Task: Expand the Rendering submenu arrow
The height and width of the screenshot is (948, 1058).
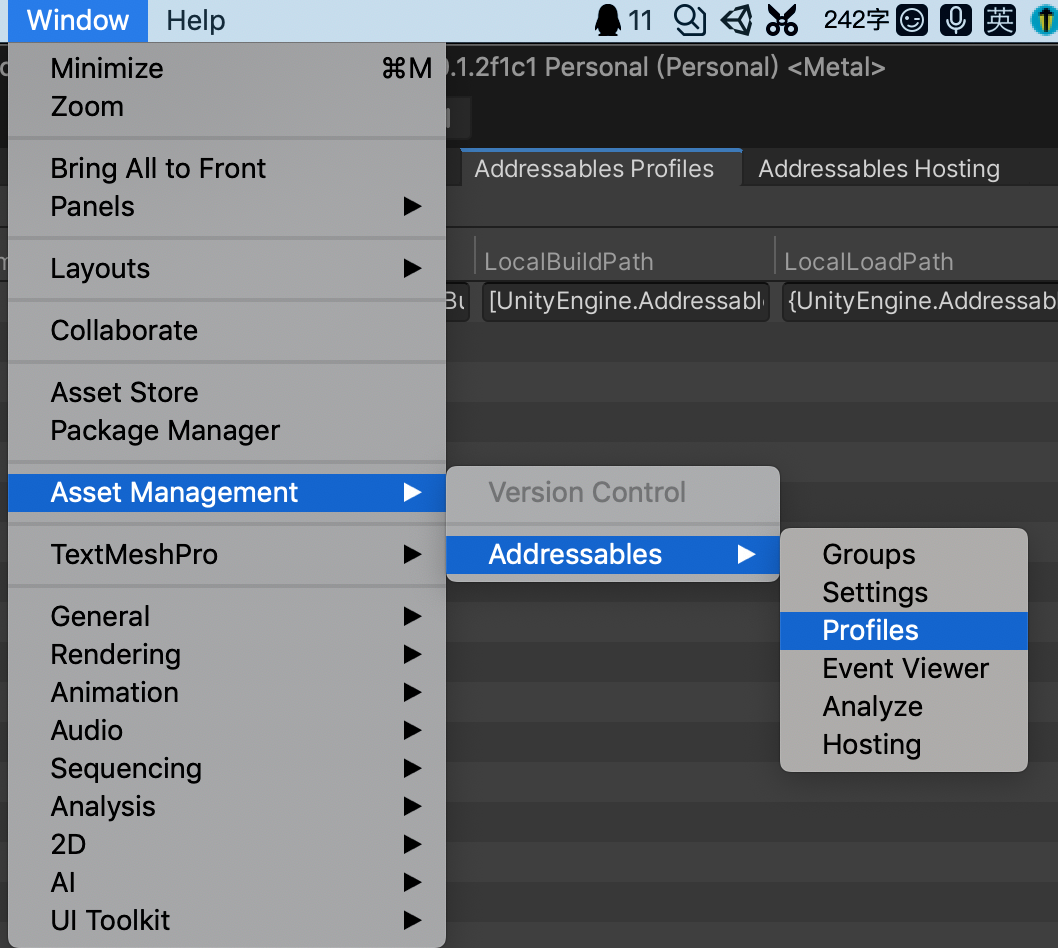Action: [x=413, y=654]
